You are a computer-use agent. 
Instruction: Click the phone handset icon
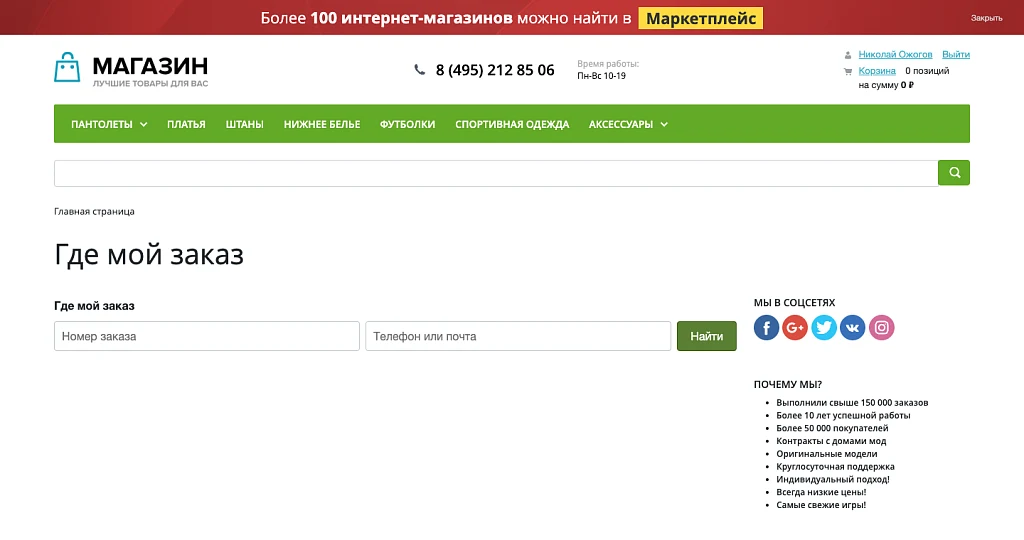(x=419, y=69)
